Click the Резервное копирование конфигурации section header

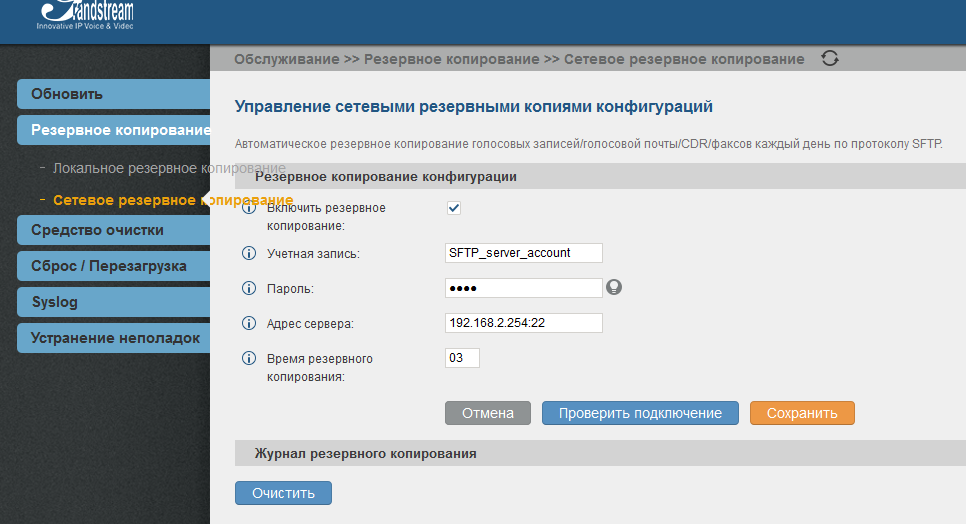(600, 177)
